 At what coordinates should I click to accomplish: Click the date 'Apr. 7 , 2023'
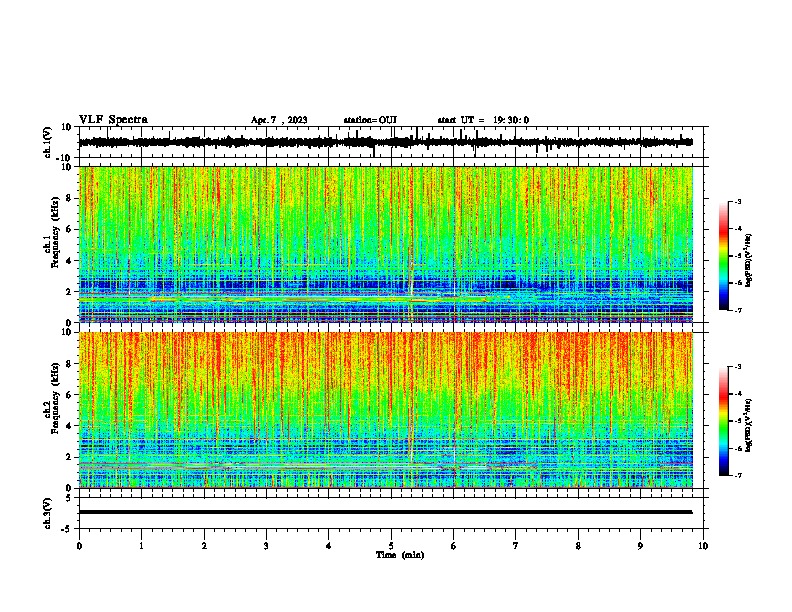279,120
